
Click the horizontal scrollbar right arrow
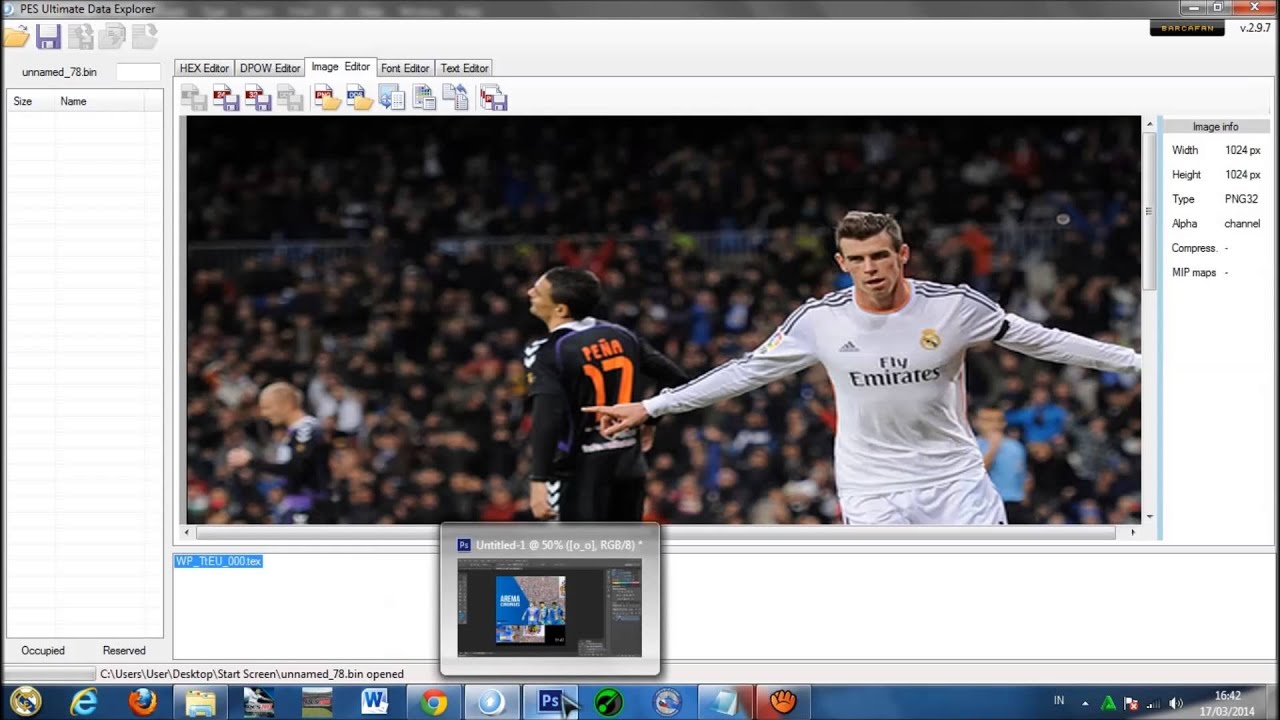pos(1133,533)
